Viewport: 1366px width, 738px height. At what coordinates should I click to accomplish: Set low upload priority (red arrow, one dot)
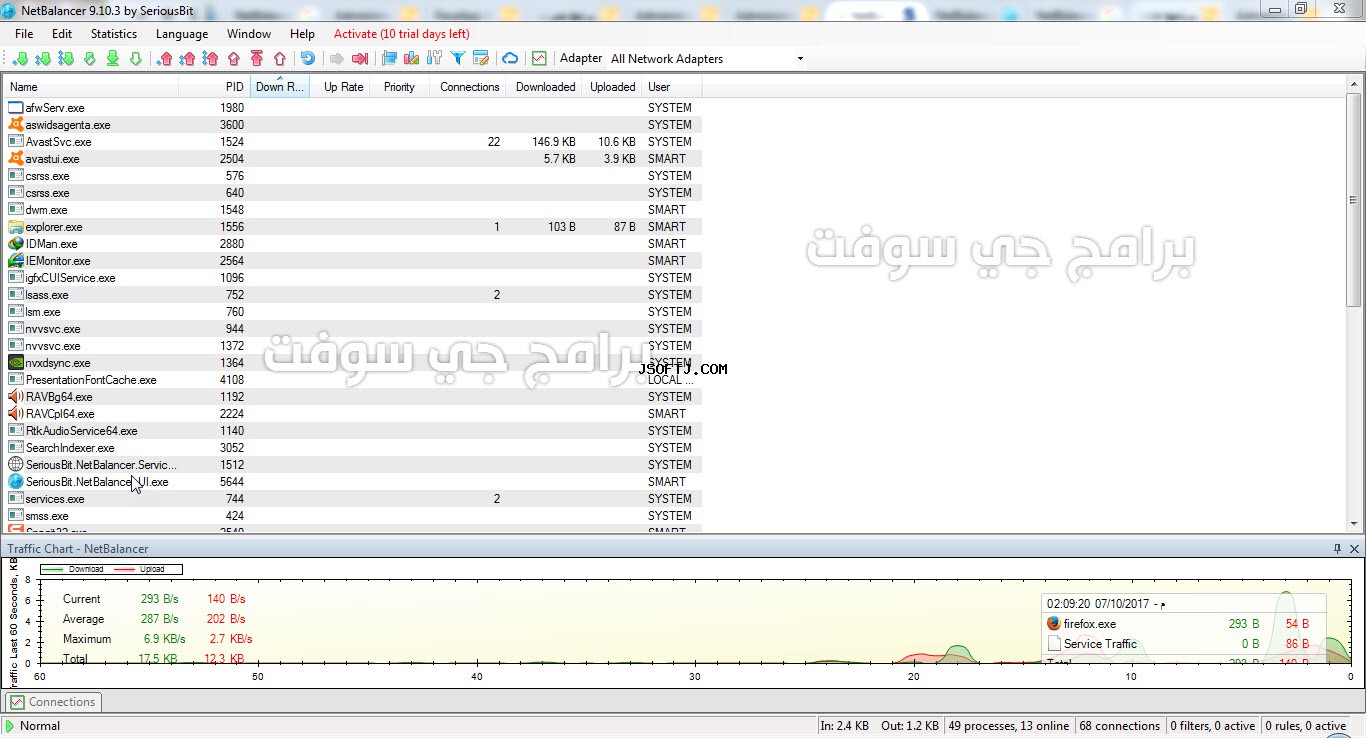click(x=165, y=59)
